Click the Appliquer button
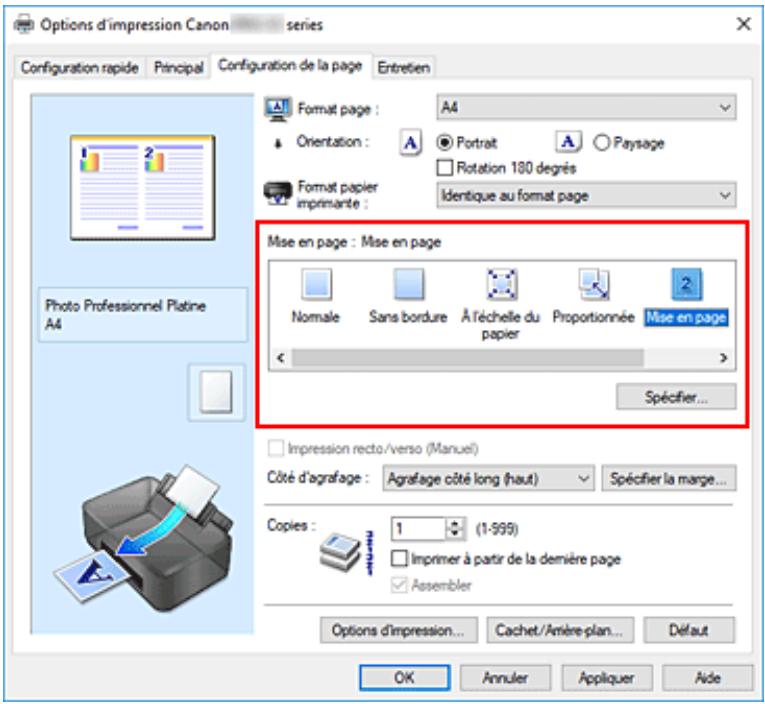765x704 pixels. pos(606,678)
